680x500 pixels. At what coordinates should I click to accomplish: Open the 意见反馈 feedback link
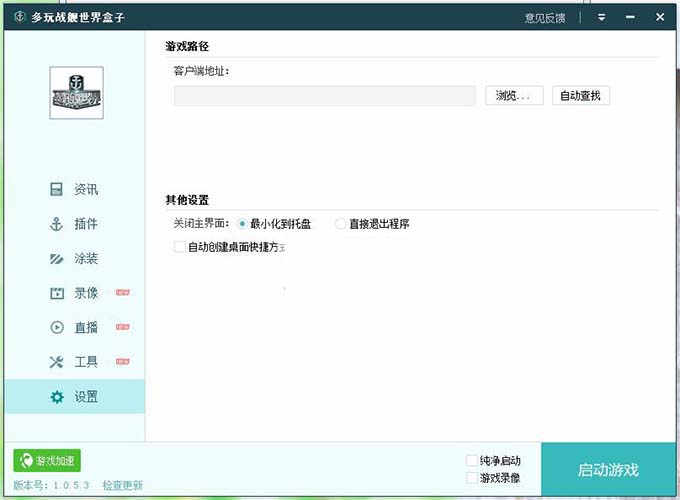tap(545, 18)
